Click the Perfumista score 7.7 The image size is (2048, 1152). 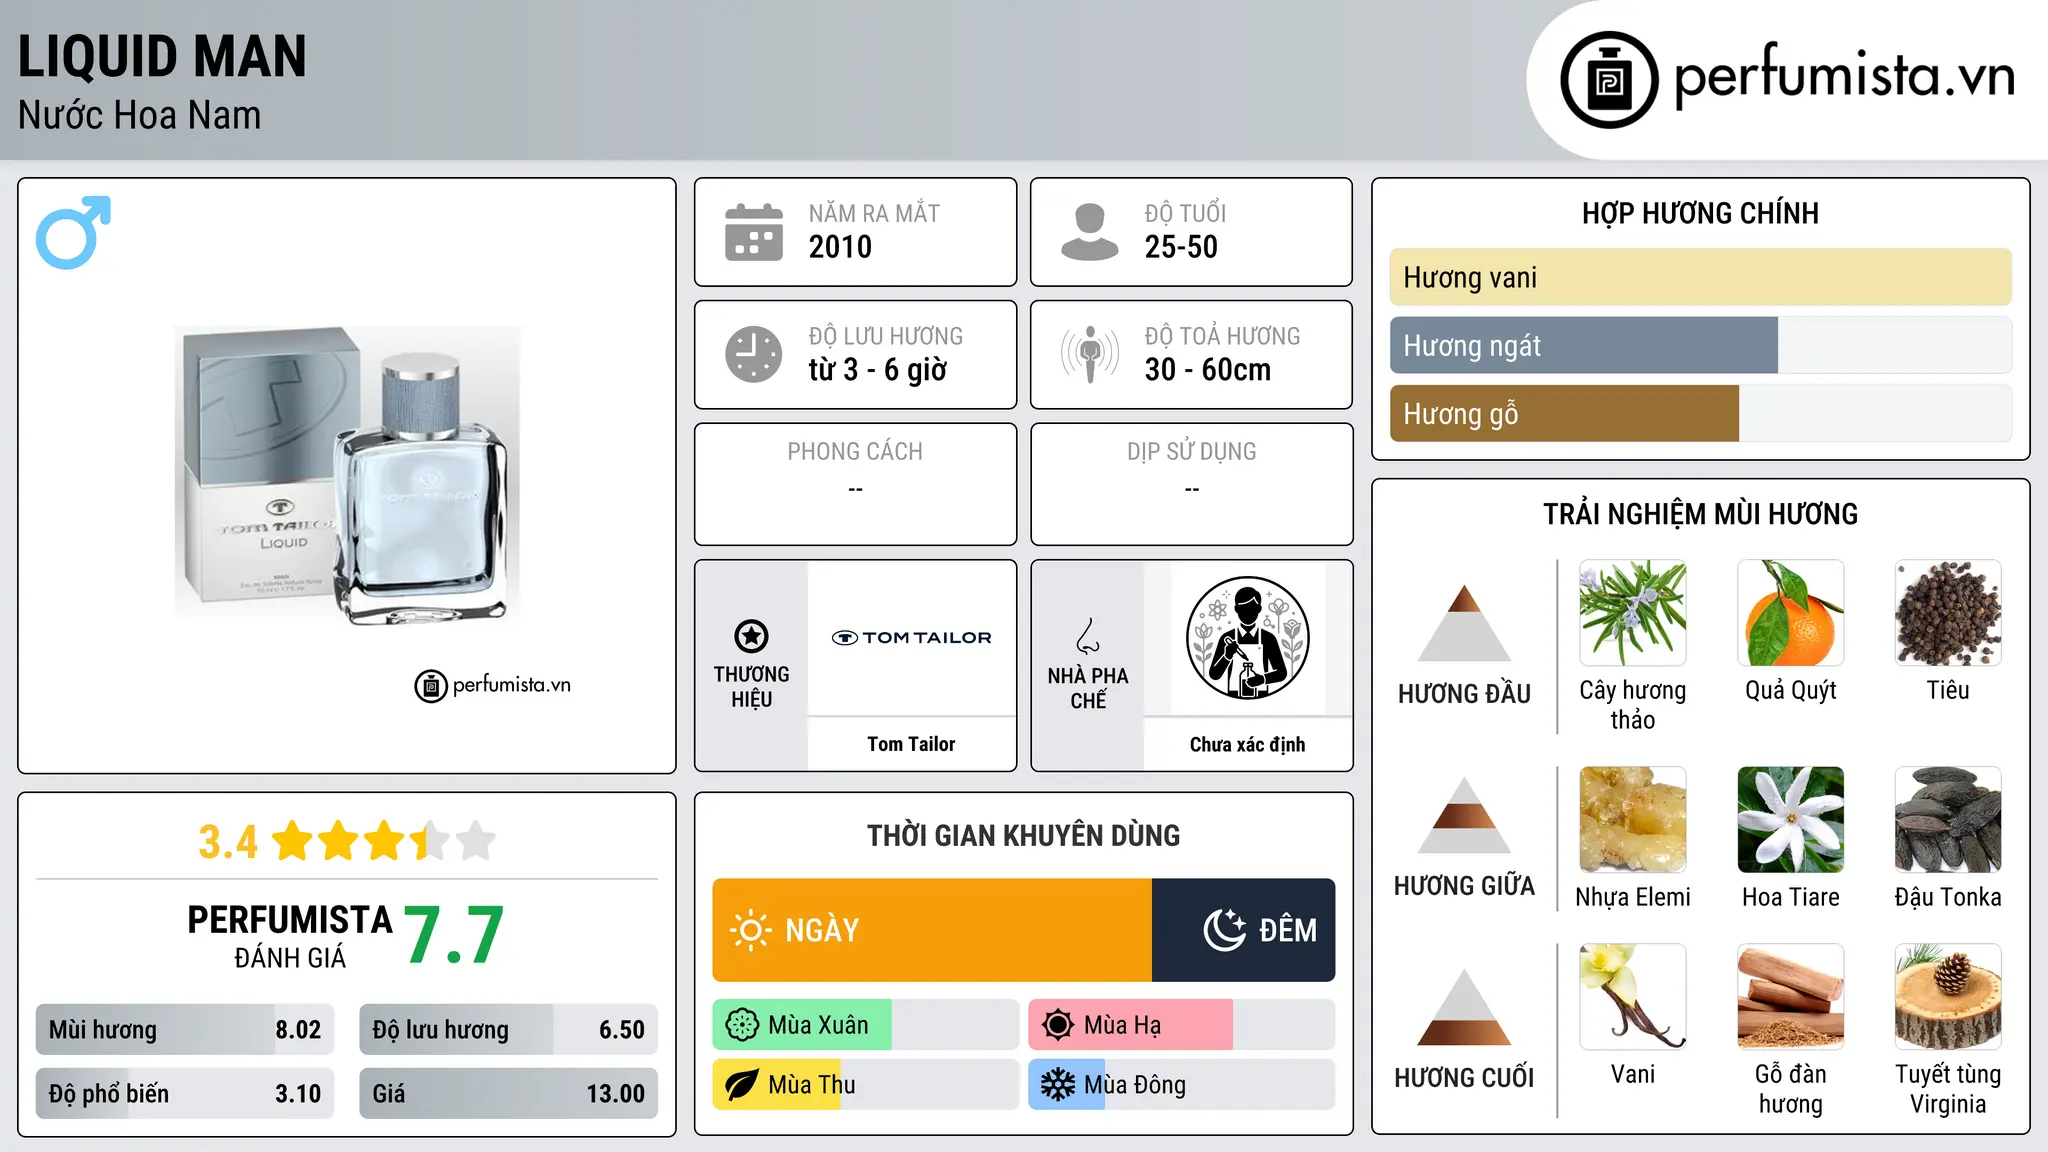pos(454,935)
